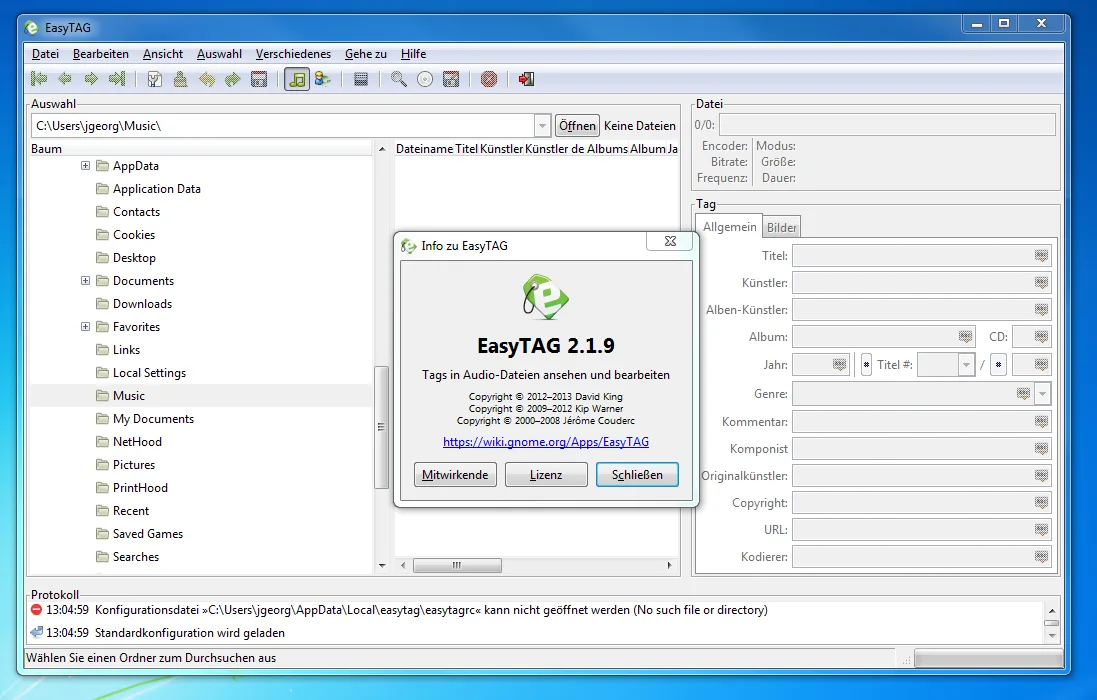Screen dimensions: 1097x700
Task: Apply URL field to all files icon
Action: point(1041,529)
